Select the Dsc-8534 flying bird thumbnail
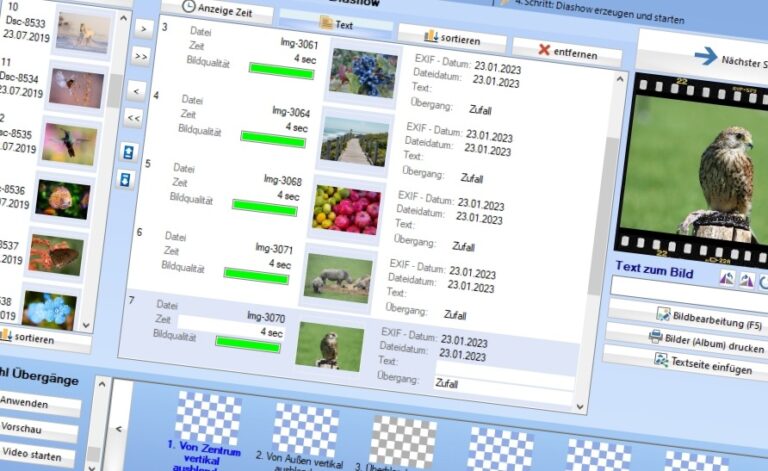The width and height of the screenshot is (768, 471). click(x=76, y=89)
